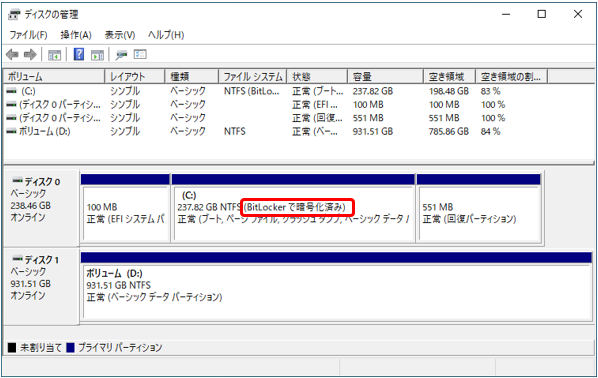
Task: Sort by the 空き領域 column header
Action: [450, 77]
